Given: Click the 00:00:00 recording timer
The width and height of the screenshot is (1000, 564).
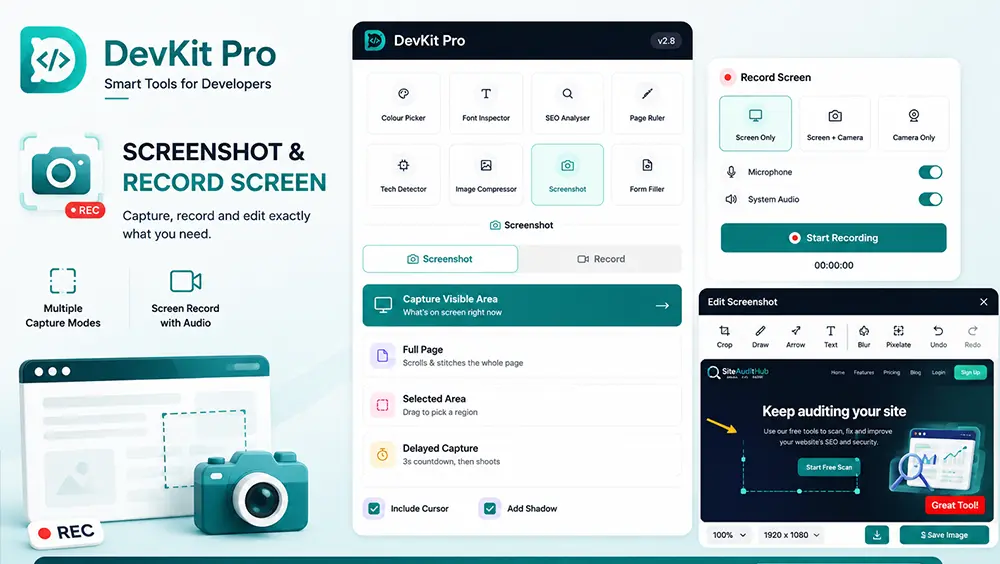Looking at the screenshot, I should [834, 265].
